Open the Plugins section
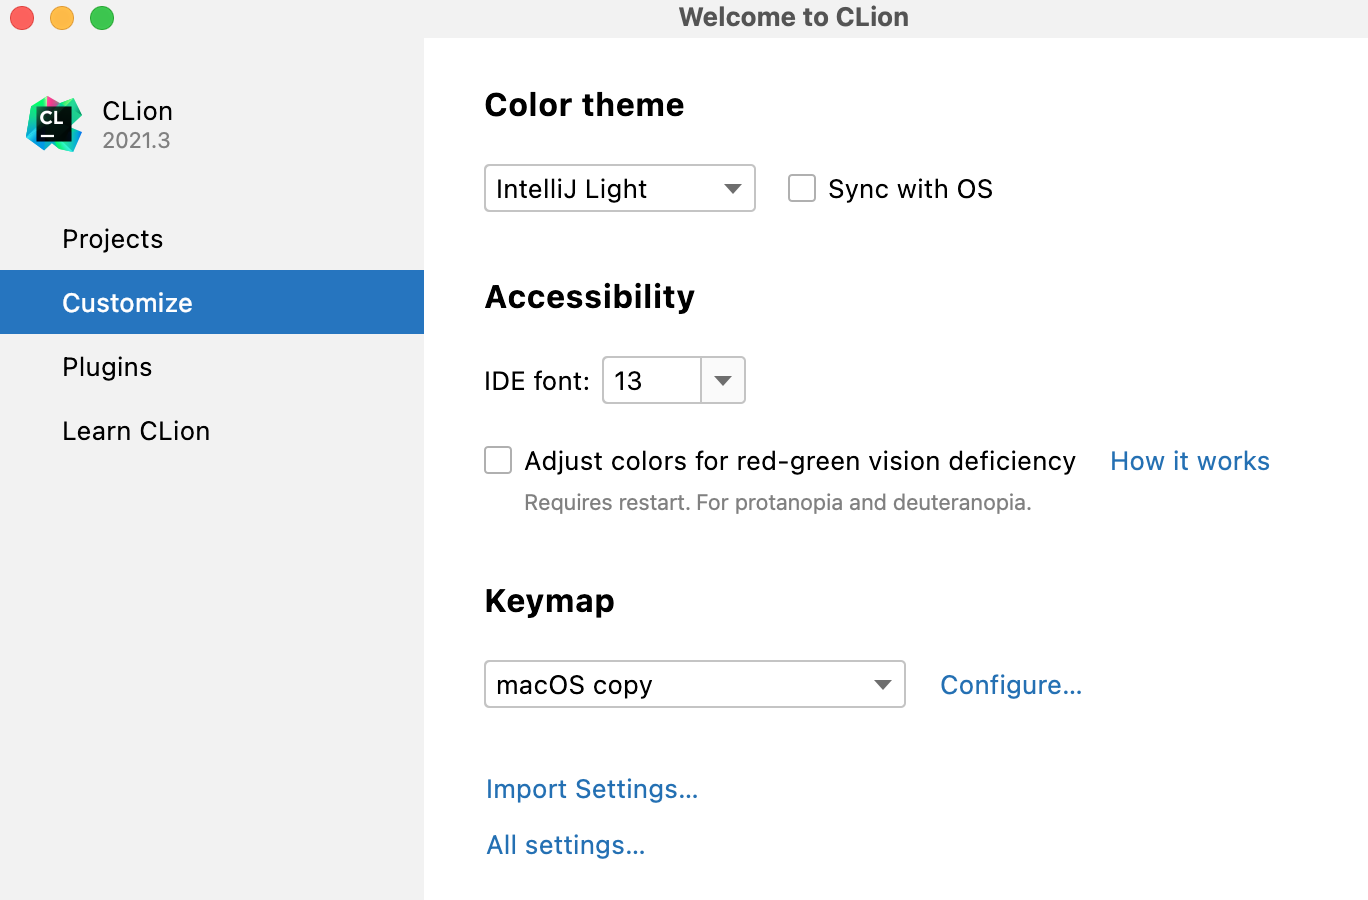This screenshot has height=900, width=1368. click(106, 366)
